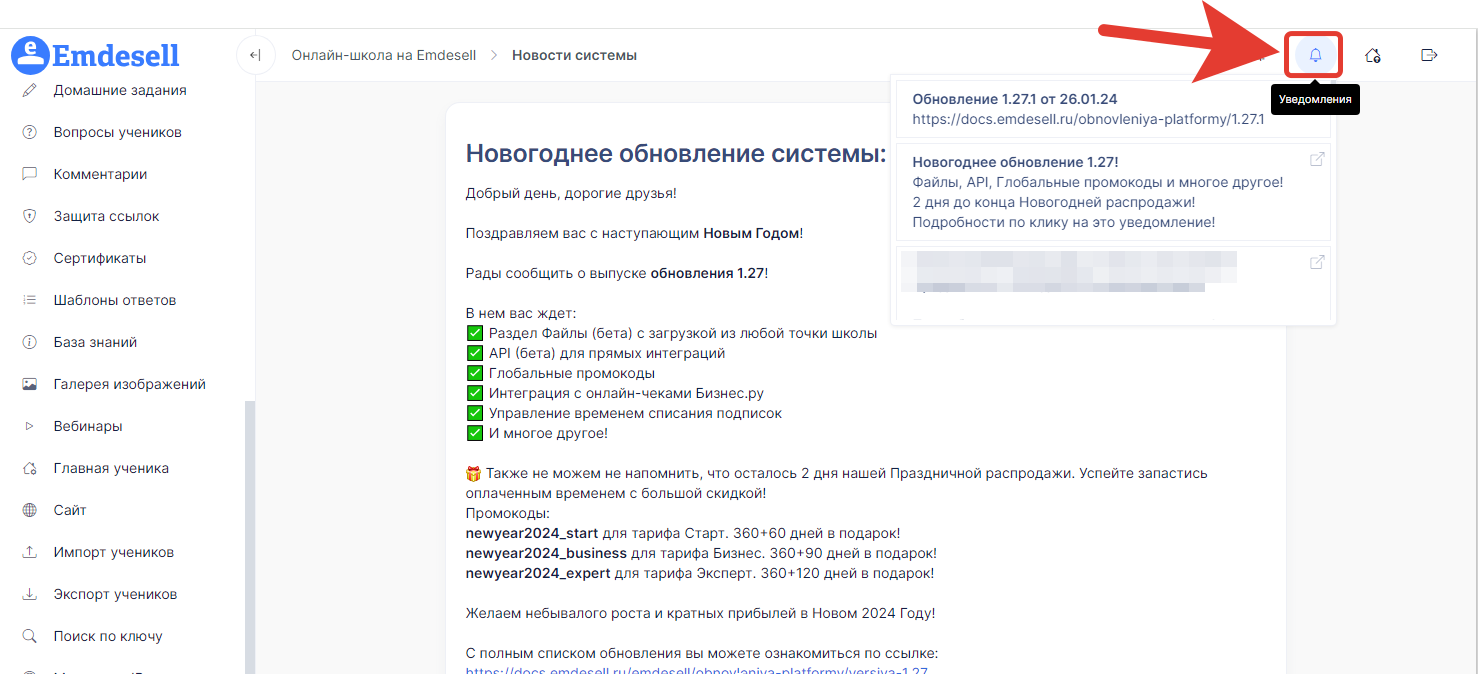1478x674 pixels.
Task: Open Вопросы учеников in the sidebar
Action: 117,132
